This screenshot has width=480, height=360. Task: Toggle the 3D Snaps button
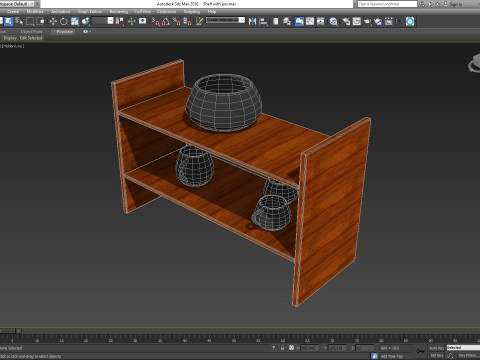tap(156, 21)
